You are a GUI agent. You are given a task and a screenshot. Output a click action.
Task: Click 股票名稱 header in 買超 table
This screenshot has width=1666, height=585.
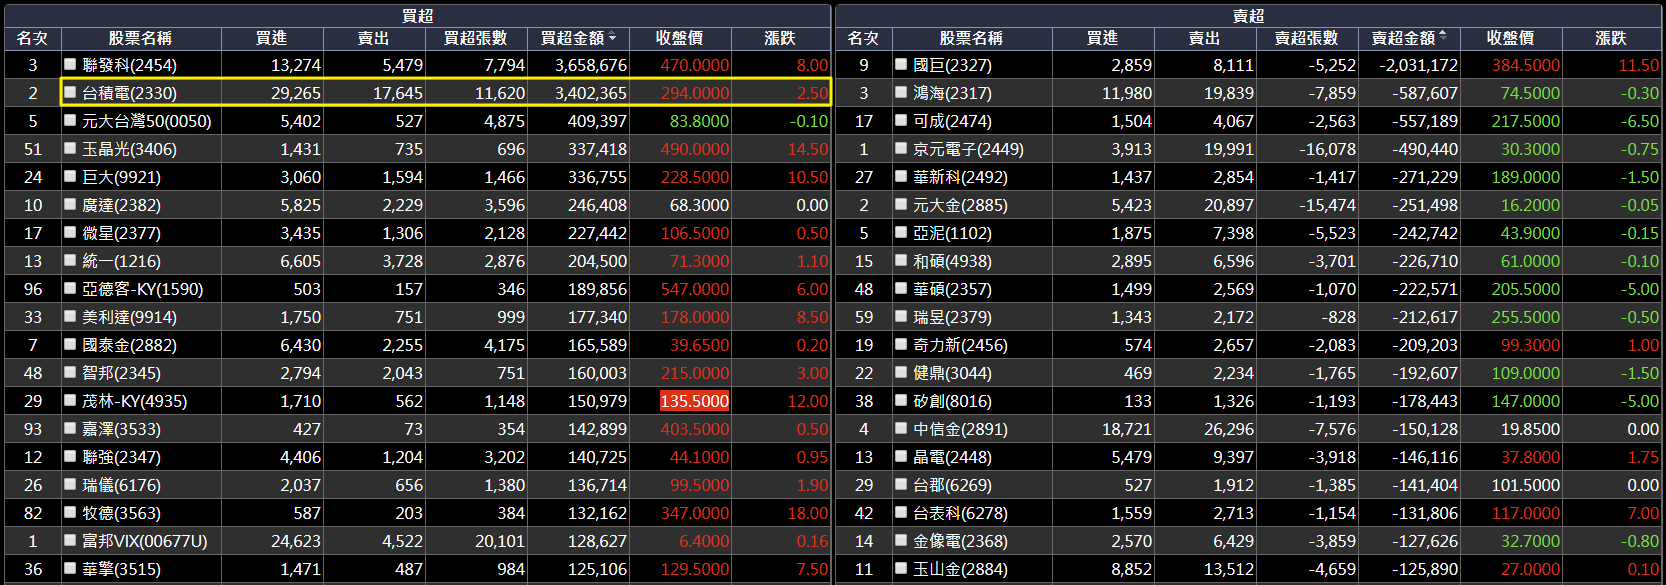pyautogui.click(x=140, y=38)
